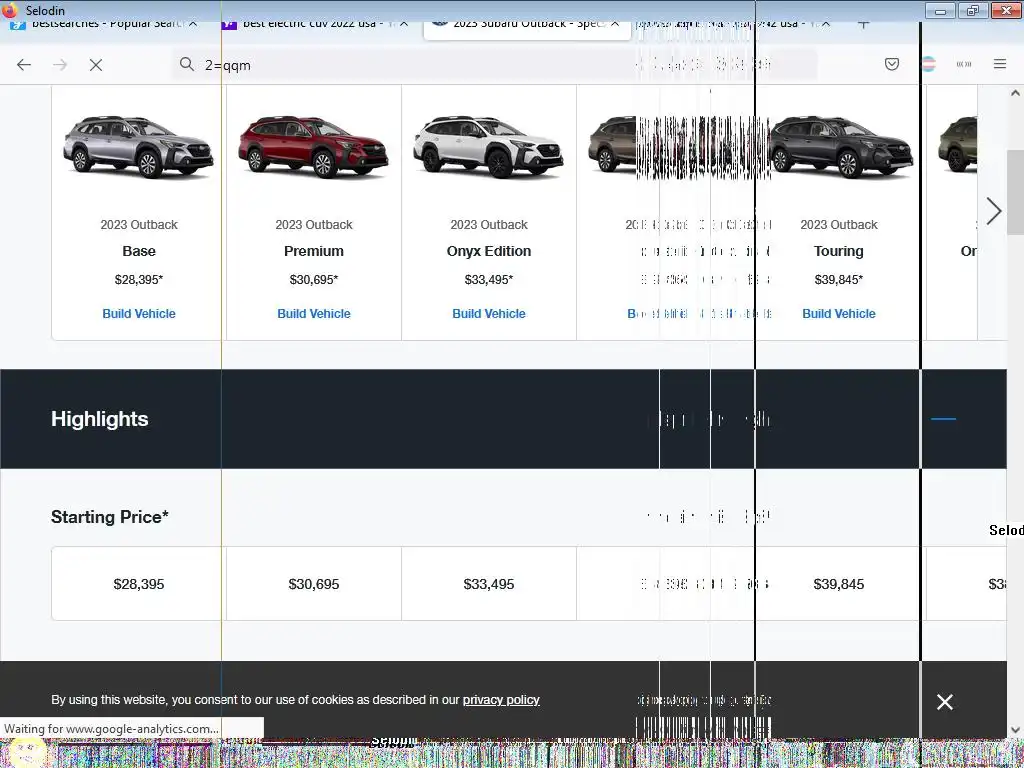The width and height of the screenshot is (1024, 768).
Task: Save page to Pocket
Action: pyautogui.click(x=892, y=64)
